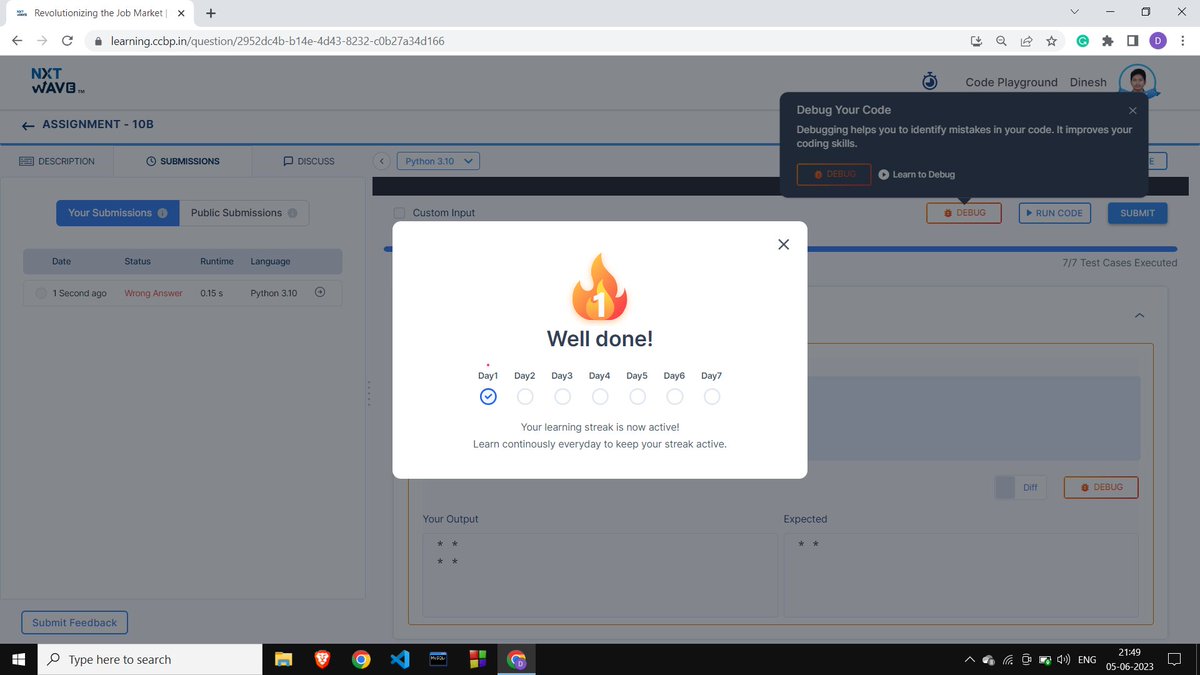
Task: Switch to the DESCRIPTION tab
Action: point(58,161)
